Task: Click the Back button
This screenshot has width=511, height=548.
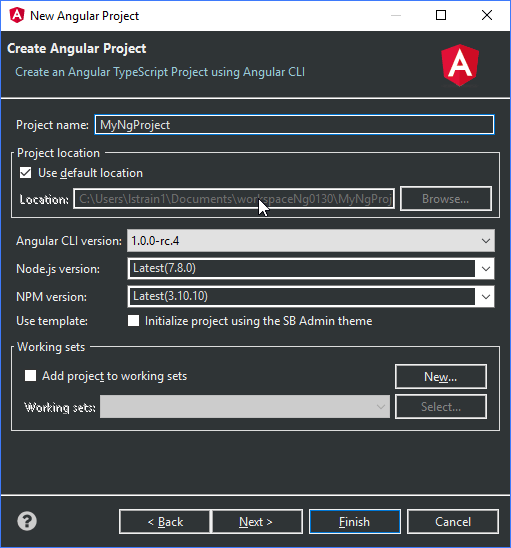Action: pos(165,521)
